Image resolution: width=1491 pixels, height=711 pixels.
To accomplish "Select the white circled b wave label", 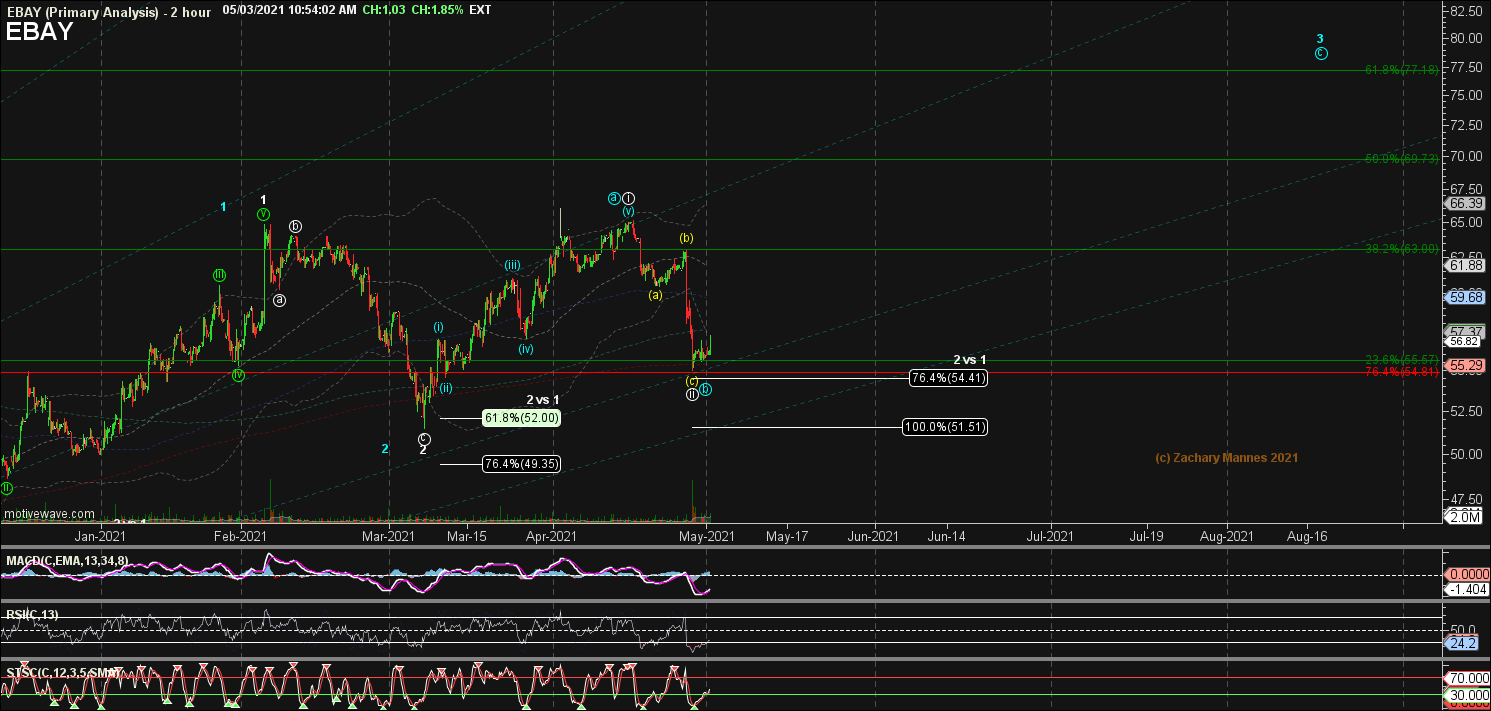I will (295, 226).
